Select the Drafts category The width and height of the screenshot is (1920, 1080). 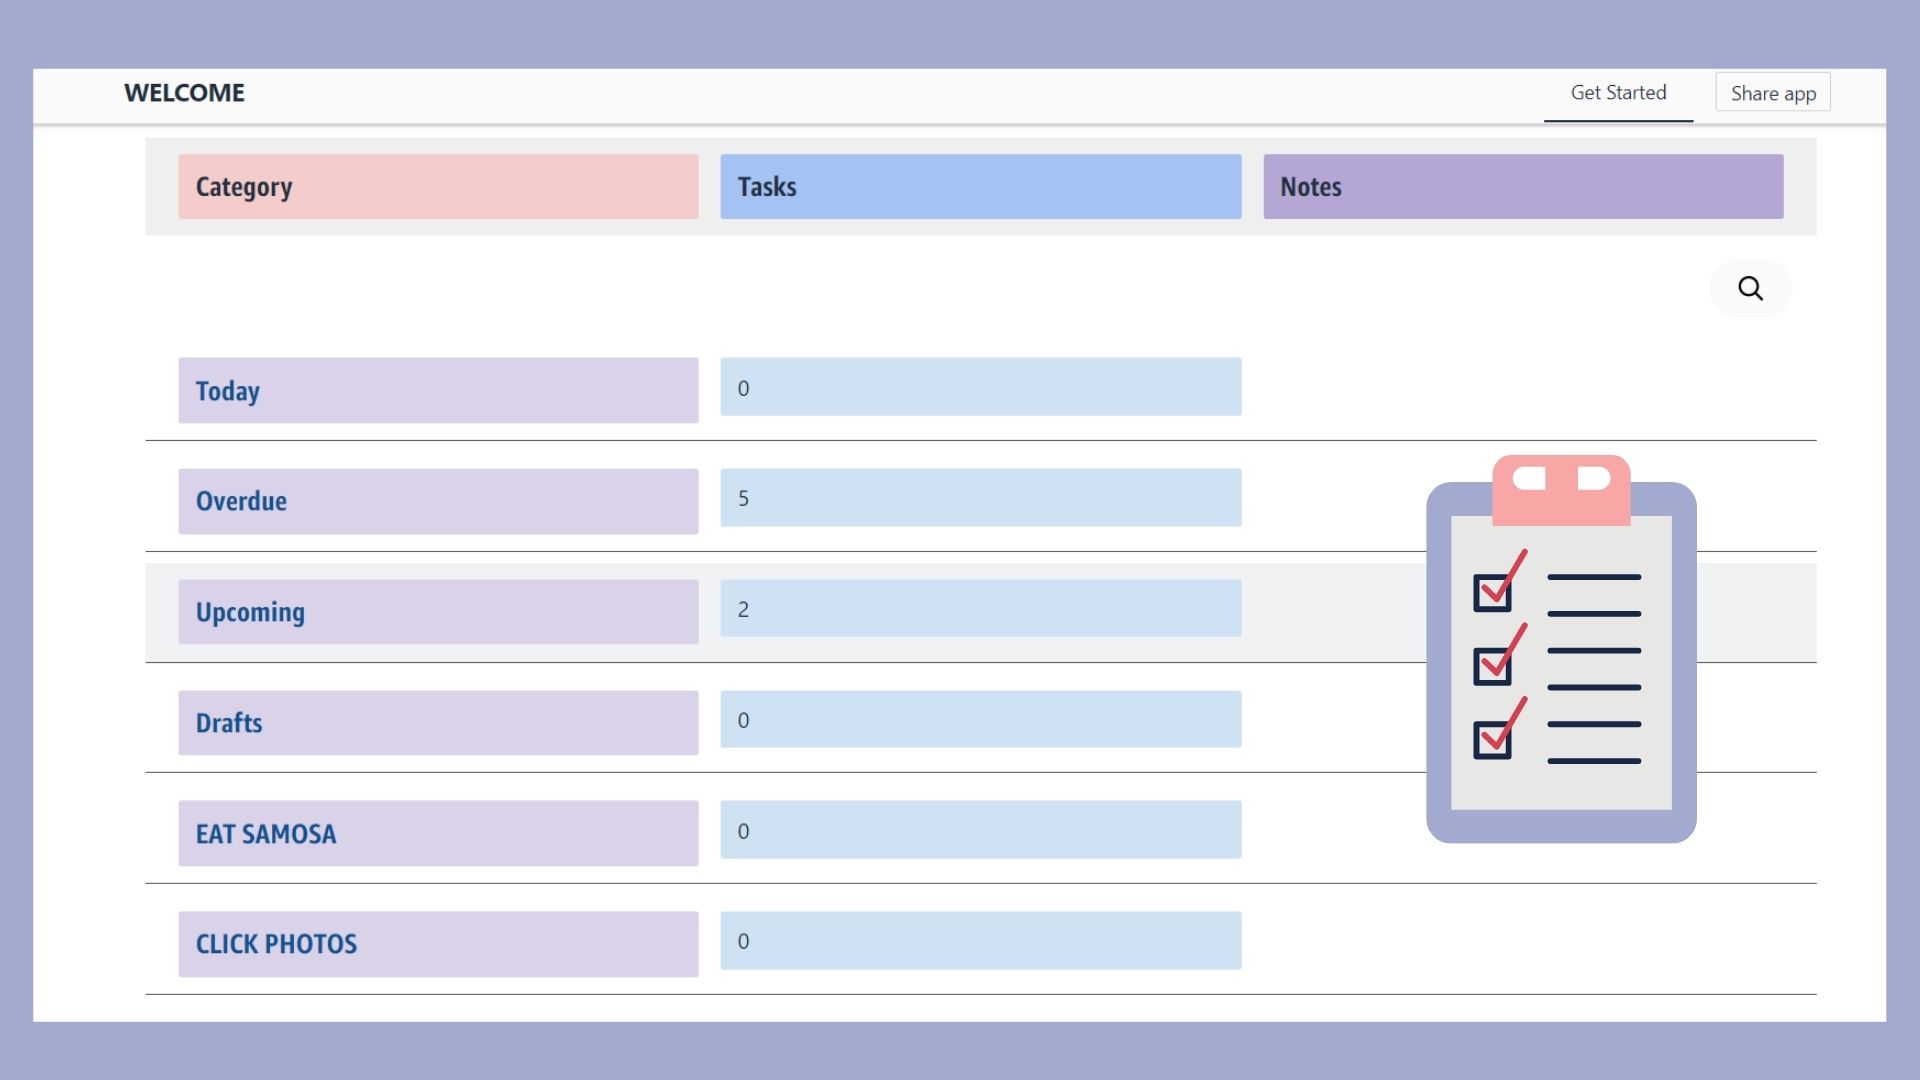[438, 723]
